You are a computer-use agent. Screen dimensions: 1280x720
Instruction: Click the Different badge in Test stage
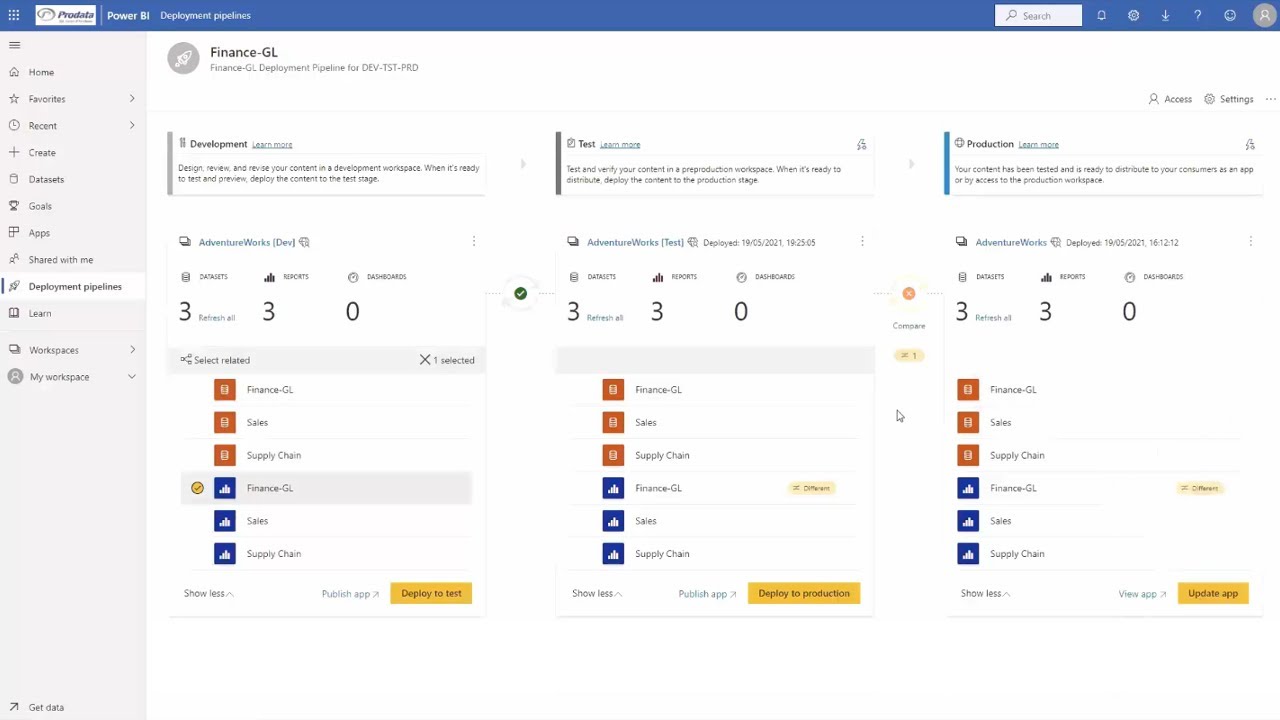(x=811, y=488)
